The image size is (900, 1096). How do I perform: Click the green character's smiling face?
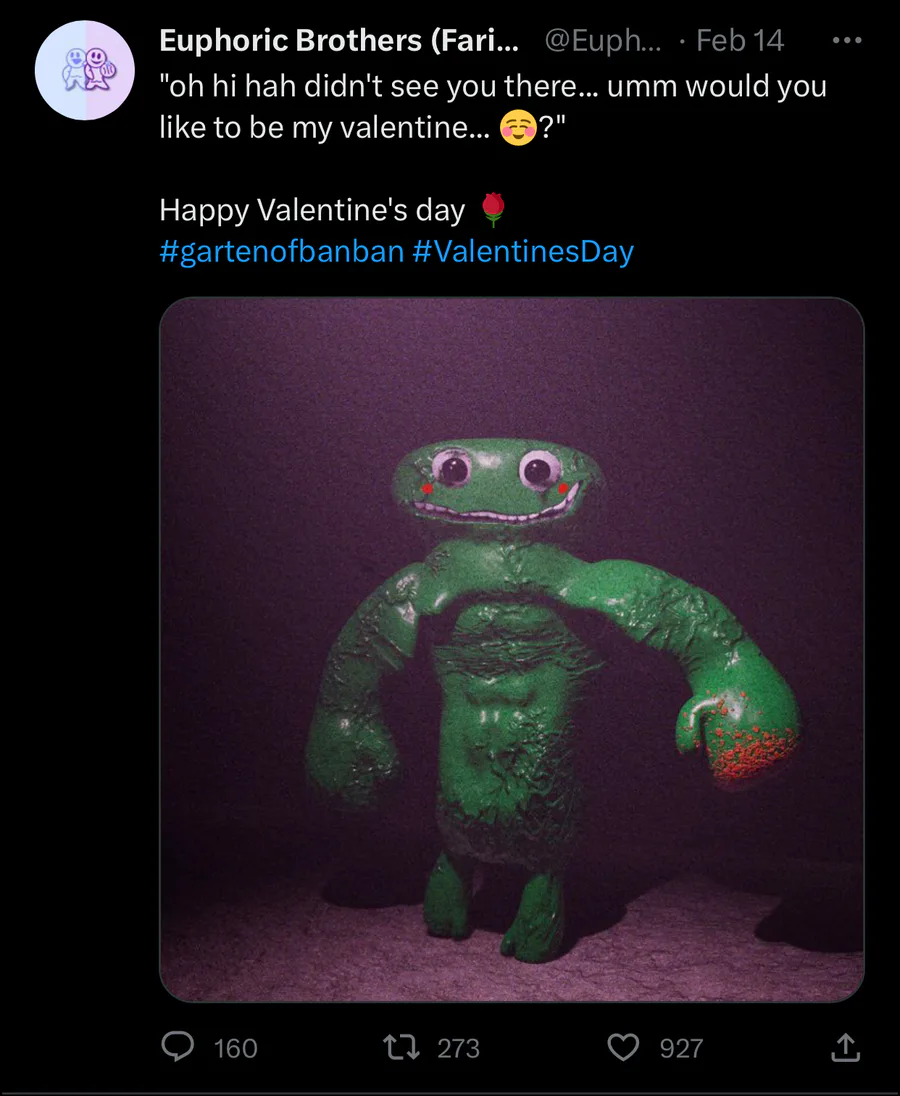pyautogui.click(x=496, y=480)
